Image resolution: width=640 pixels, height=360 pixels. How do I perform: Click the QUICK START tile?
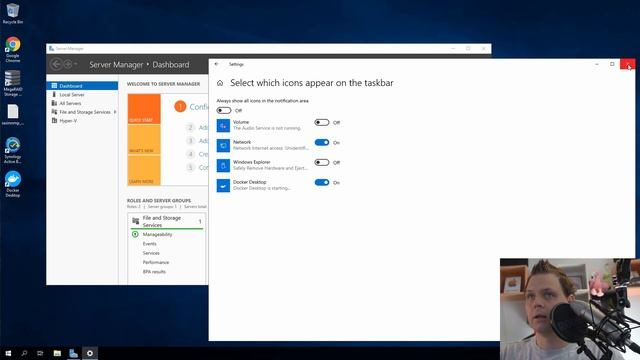tap(144, 109)
